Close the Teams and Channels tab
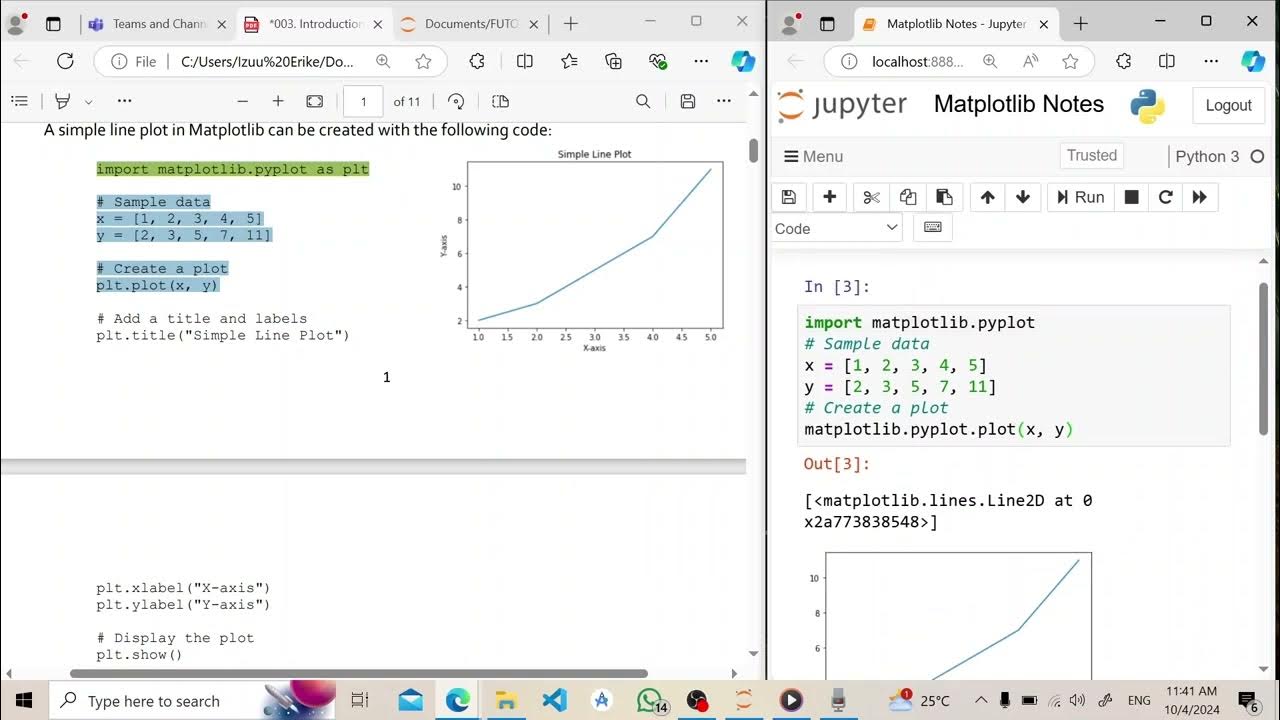 tap(219, 23)
